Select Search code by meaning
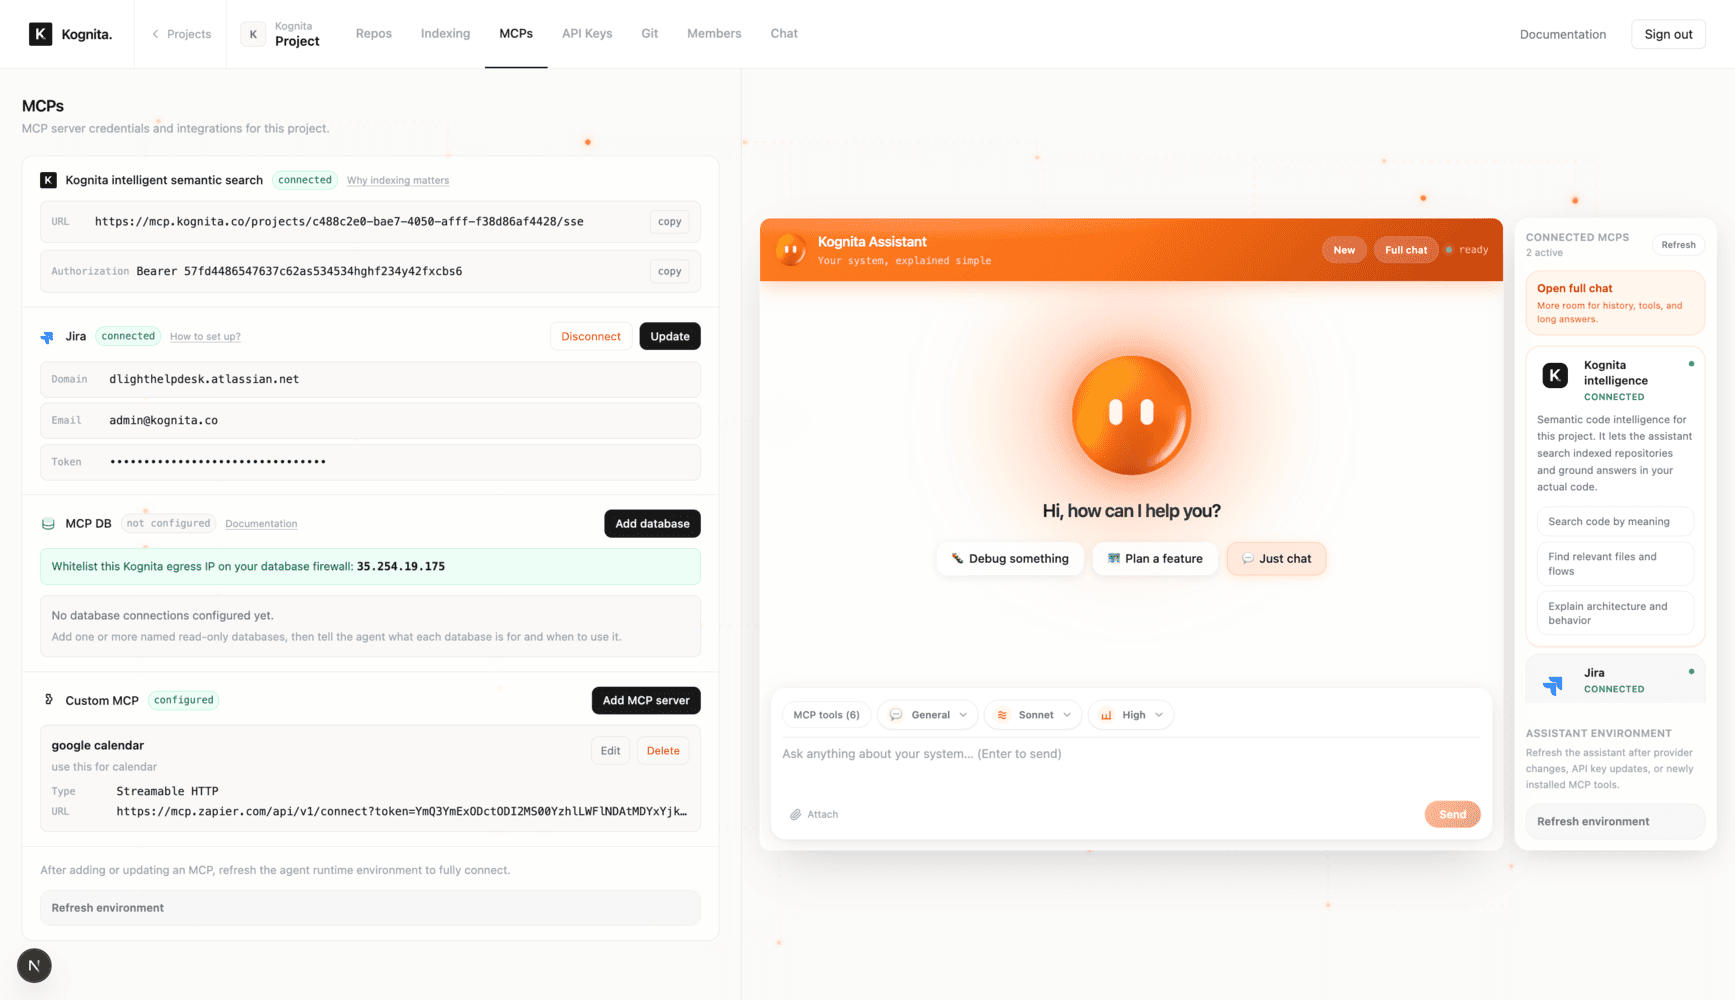Screen dimensions: 1735x1000 (x=1615, y=522)
